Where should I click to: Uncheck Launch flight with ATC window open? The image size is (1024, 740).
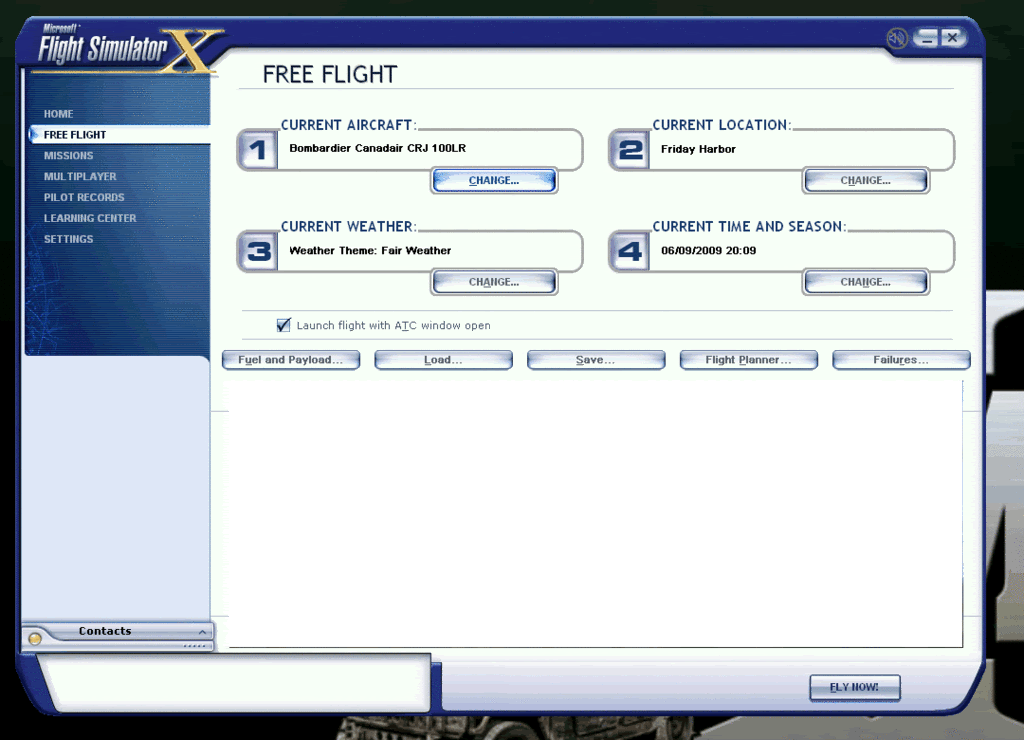tap(284, 325)
